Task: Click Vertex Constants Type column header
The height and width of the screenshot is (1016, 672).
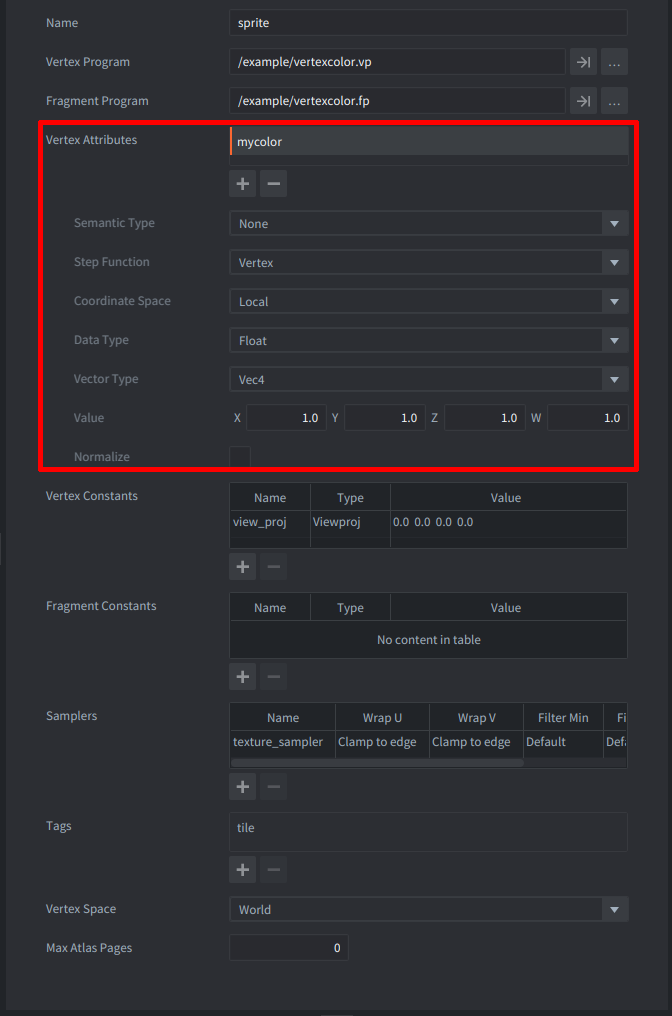Action: click(x=350, y=498)
